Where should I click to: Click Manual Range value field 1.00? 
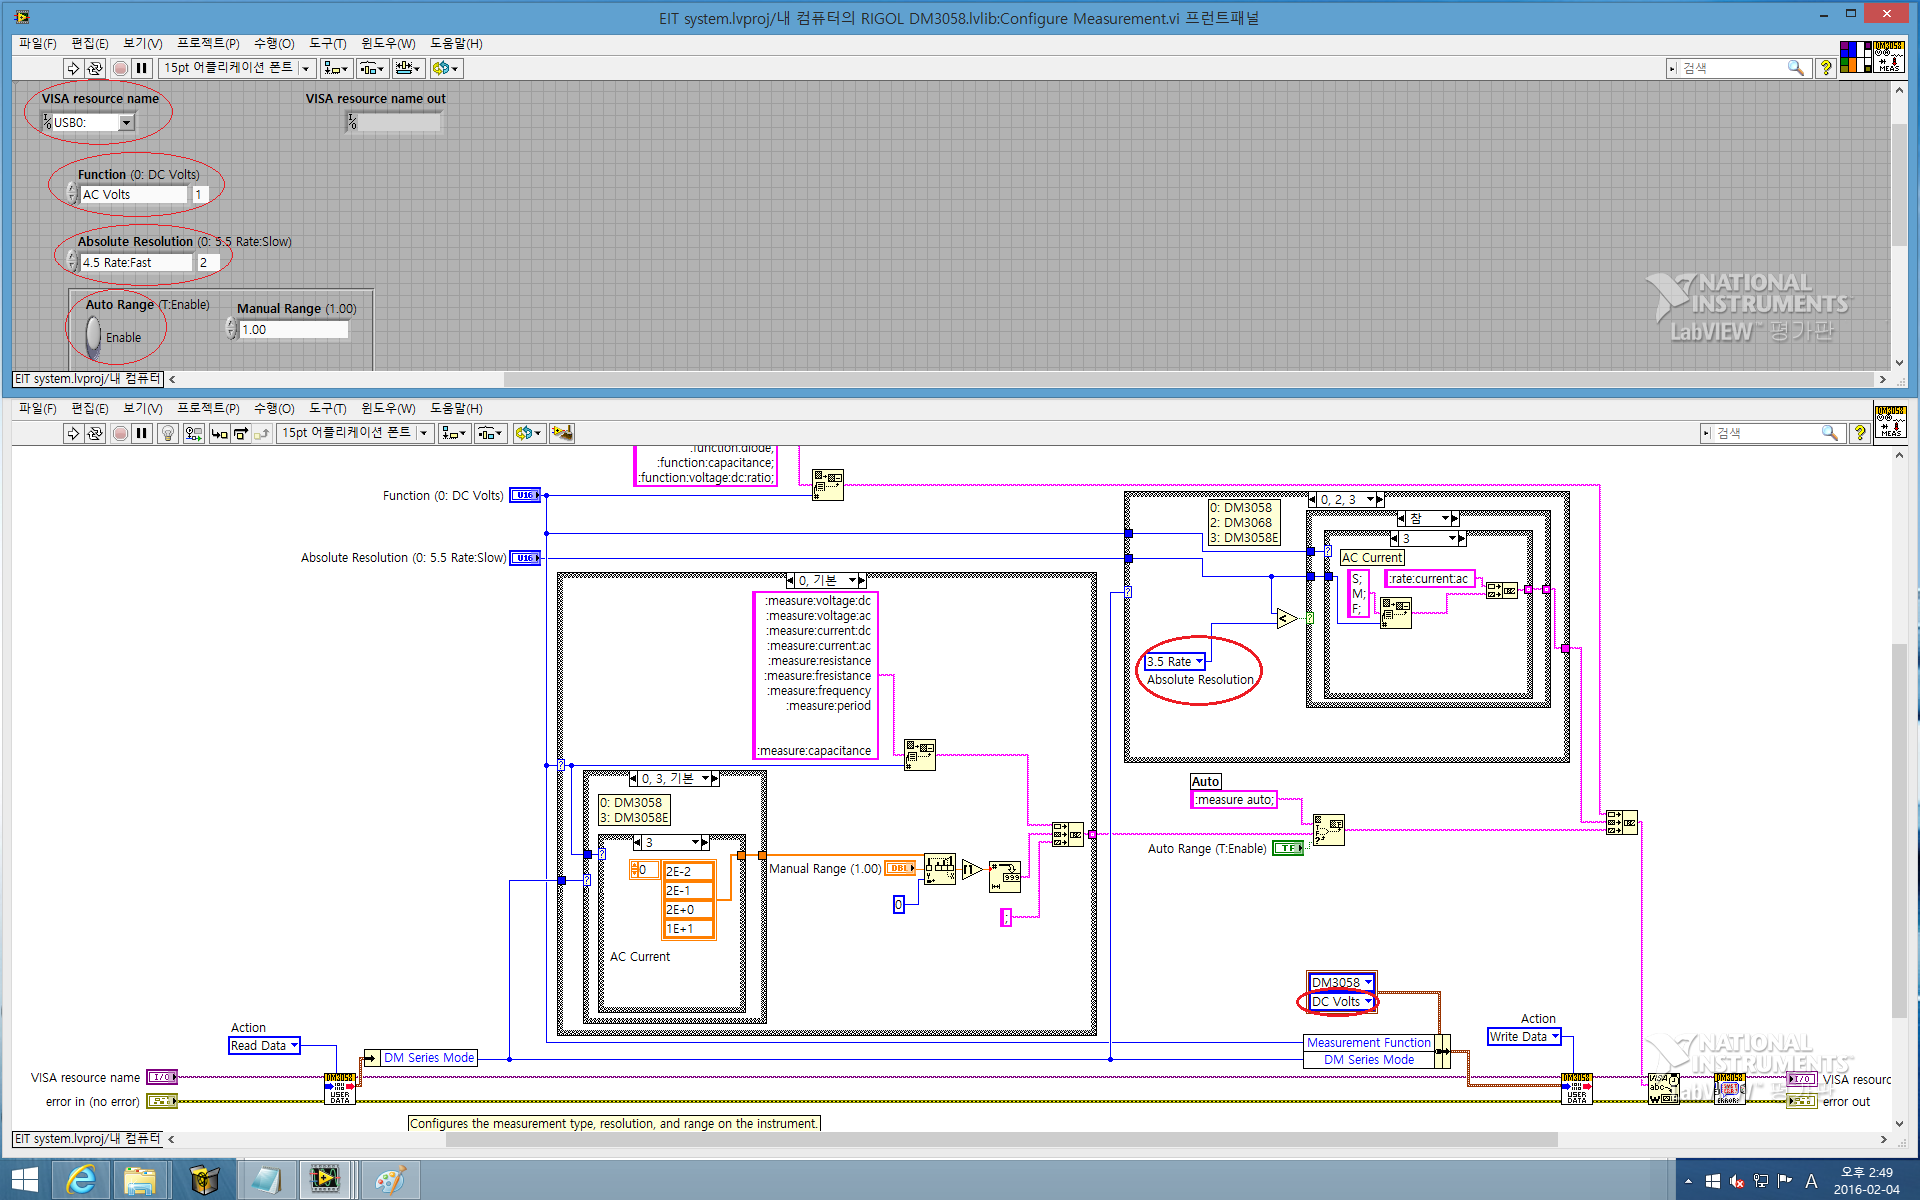pos(294,329)
